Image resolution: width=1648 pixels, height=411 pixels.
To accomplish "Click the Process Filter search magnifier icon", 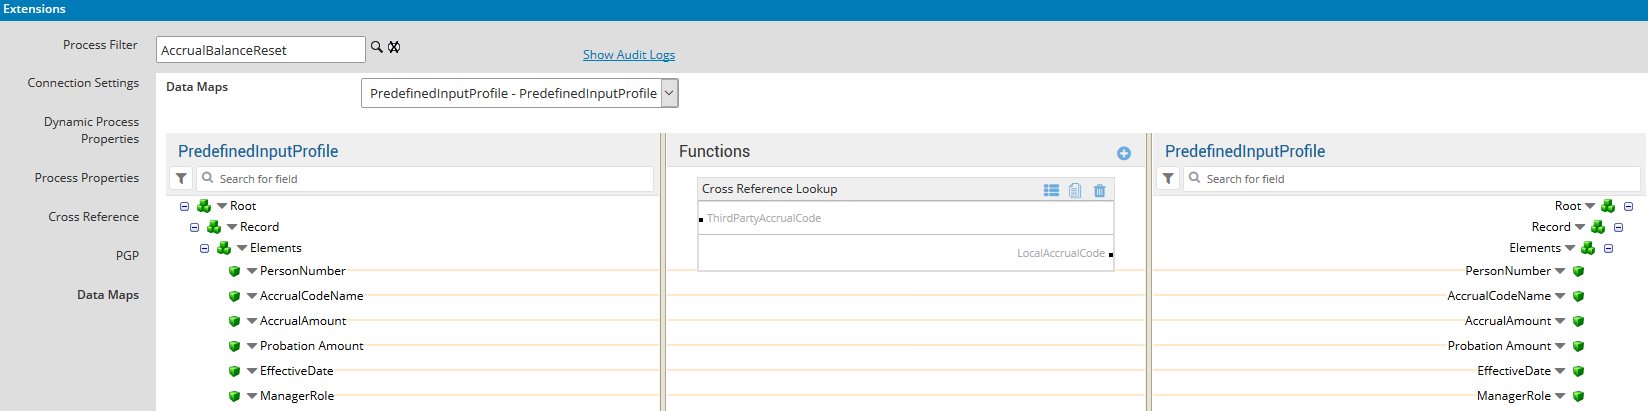I will point(377,47).
